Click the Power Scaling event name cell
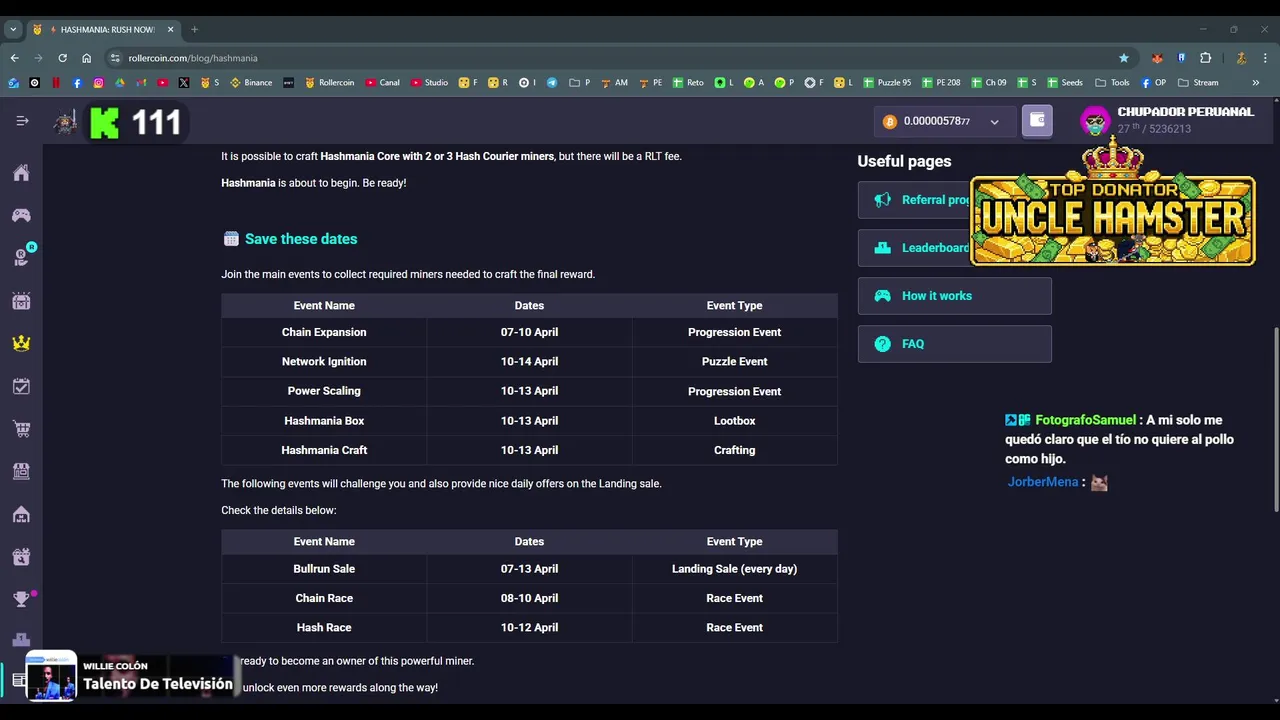This screenshot has width=1280, height=720. 324,391
